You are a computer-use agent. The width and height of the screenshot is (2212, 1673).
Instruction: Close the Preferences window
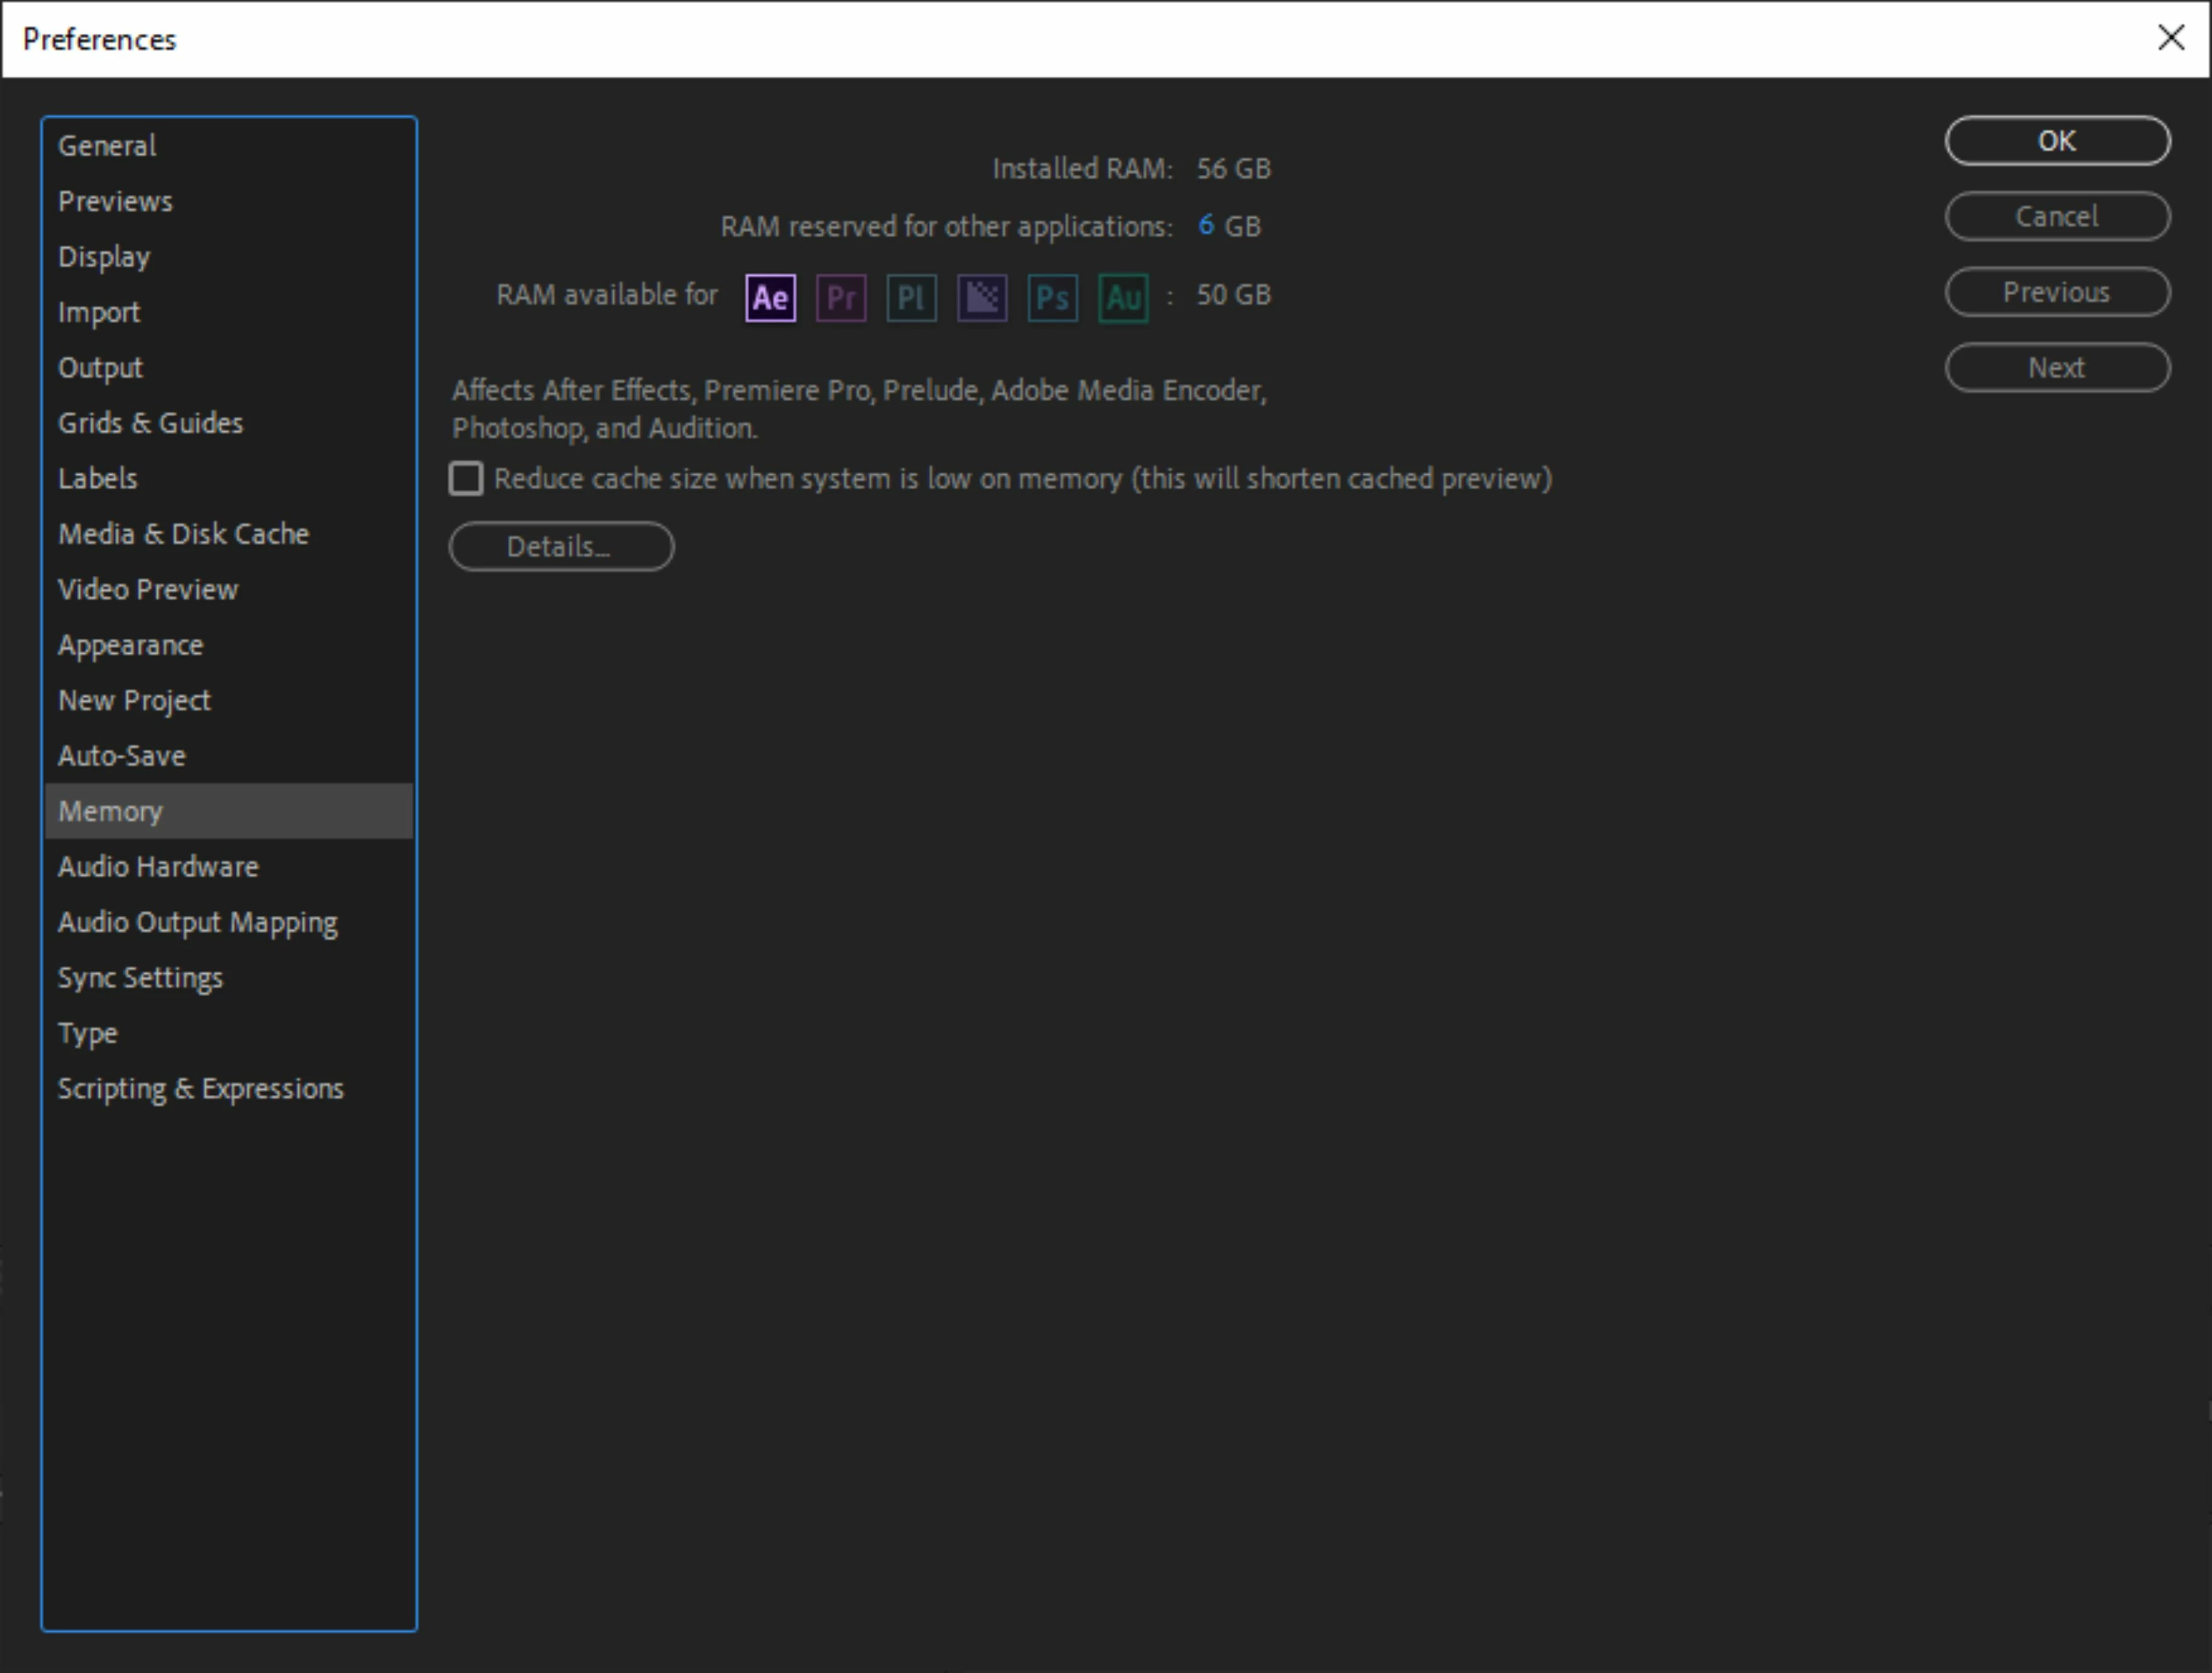(x=2170, y=38)
